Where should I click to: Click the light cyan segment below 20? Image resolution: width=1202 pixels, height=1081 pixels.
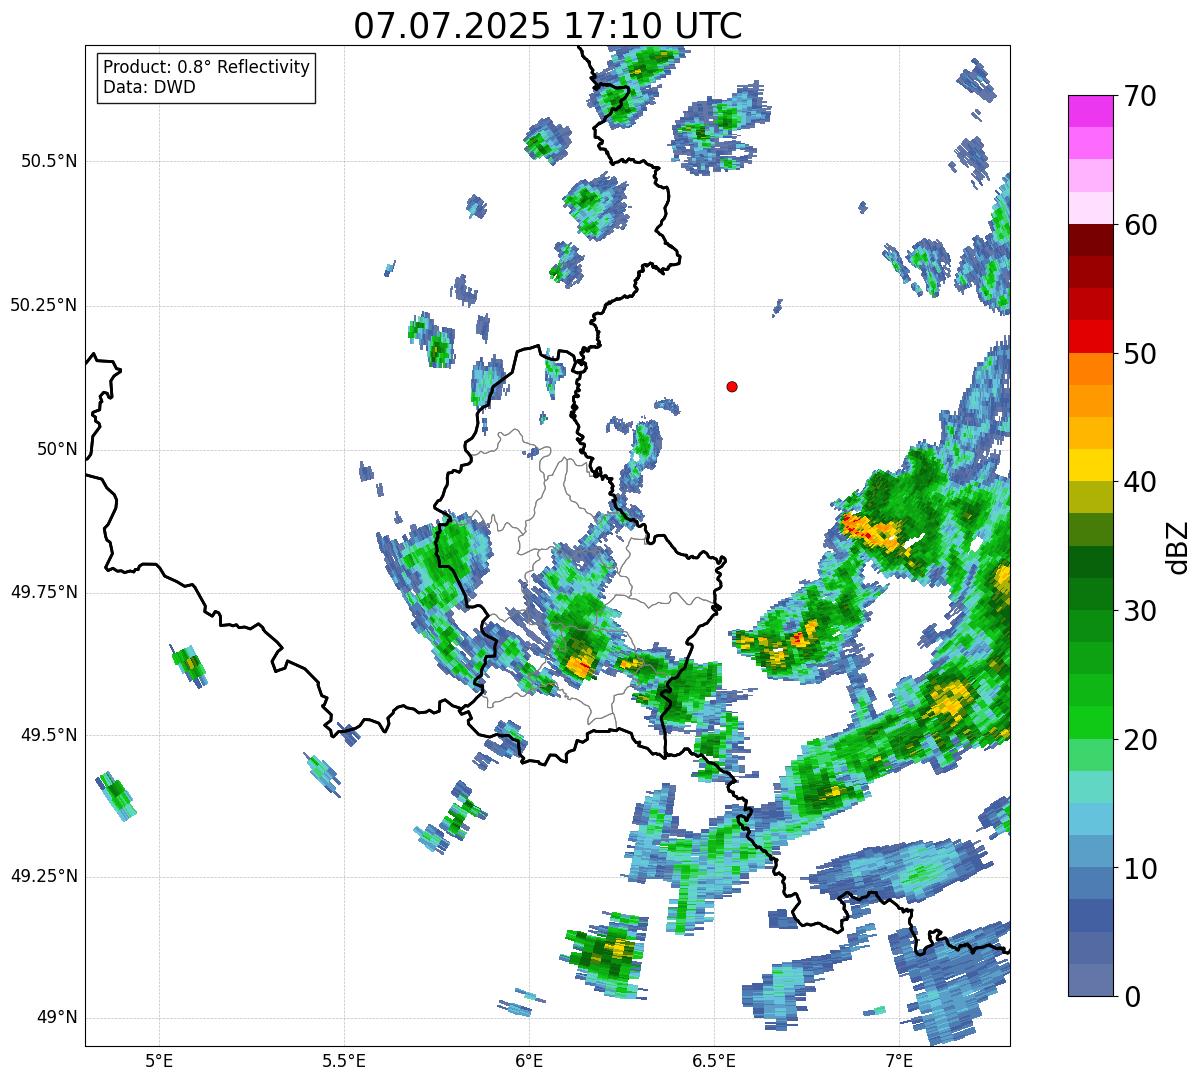[1090, 787]
